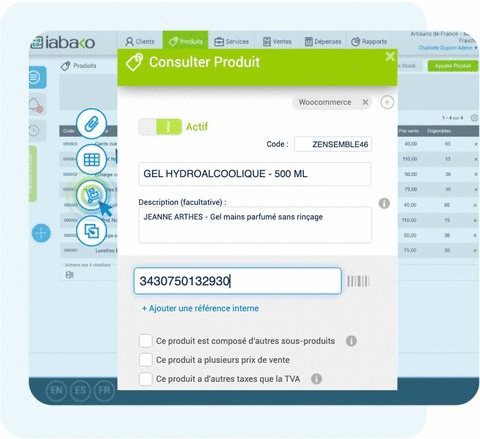The height and width of the screenshot is (439, 480).
Task: Check 'autres taxes que la TVA' box
Action: [146, 379]
